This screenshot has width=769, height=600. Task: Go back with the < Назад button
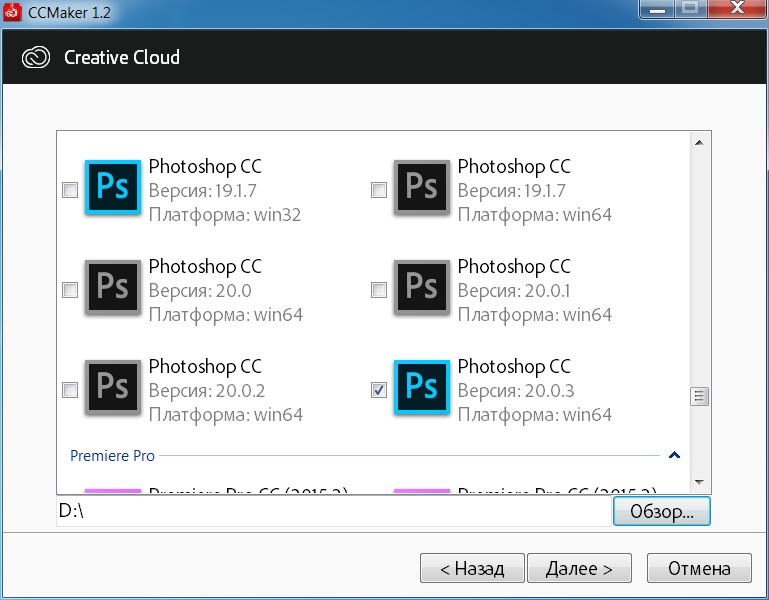pyautogui.click(x=472, y=568)
